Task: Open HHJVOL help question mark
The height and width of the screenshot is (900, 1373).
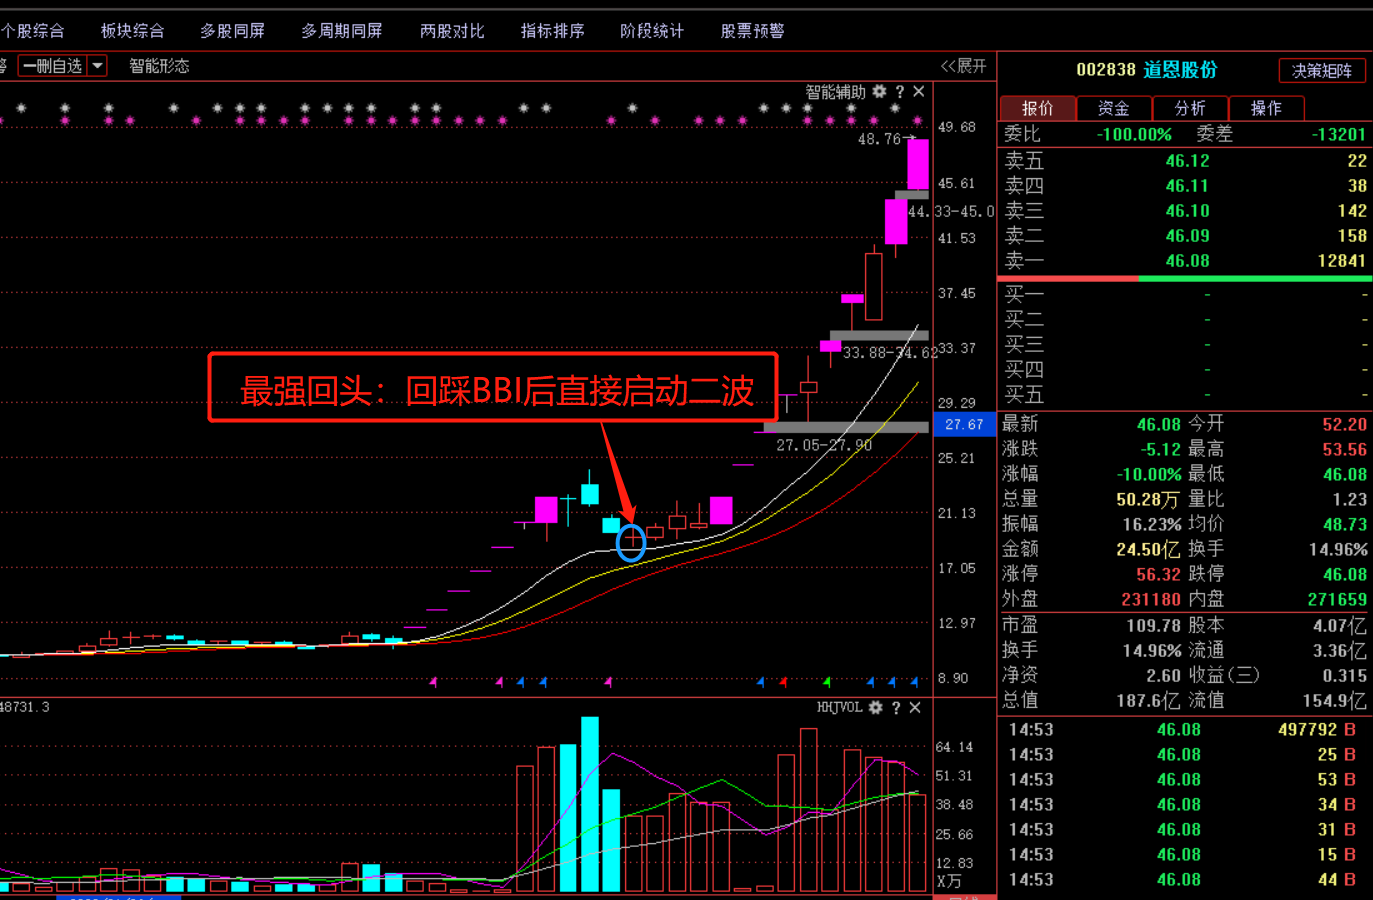Action: click(x=896, y=707)
